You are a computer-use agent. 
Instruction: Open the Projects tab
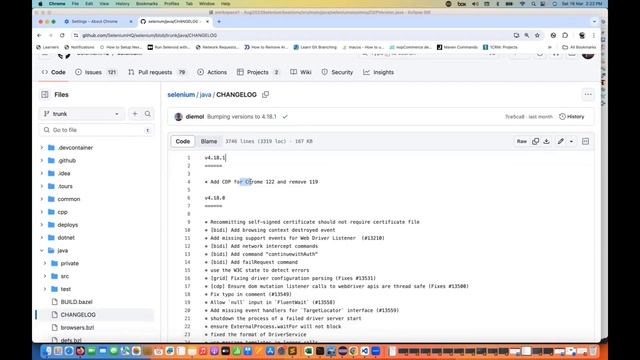click(x=258, y=72)
